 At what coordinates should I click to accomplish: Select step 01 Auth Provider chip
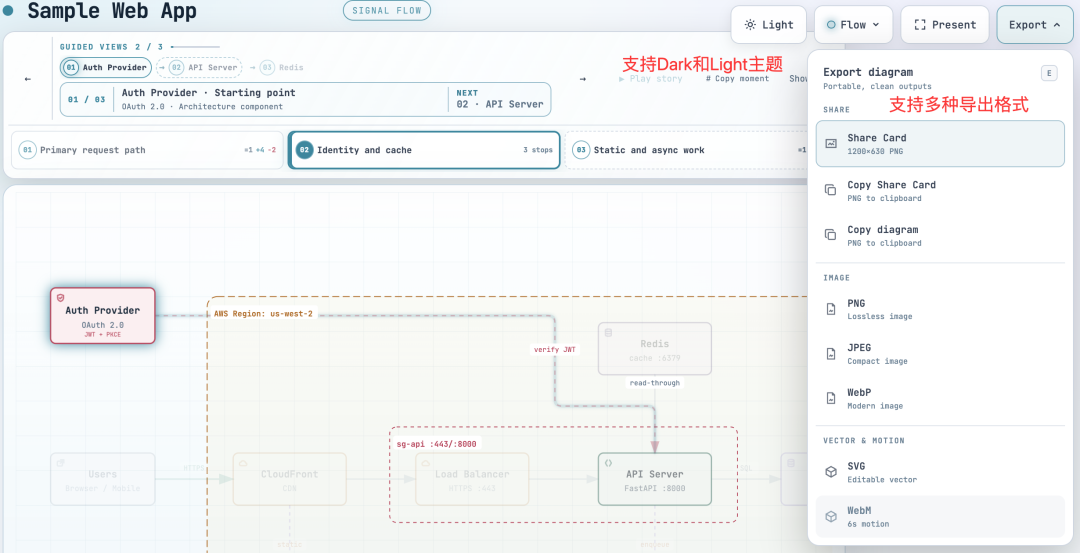pyautogui.click(x=106, y=67)
